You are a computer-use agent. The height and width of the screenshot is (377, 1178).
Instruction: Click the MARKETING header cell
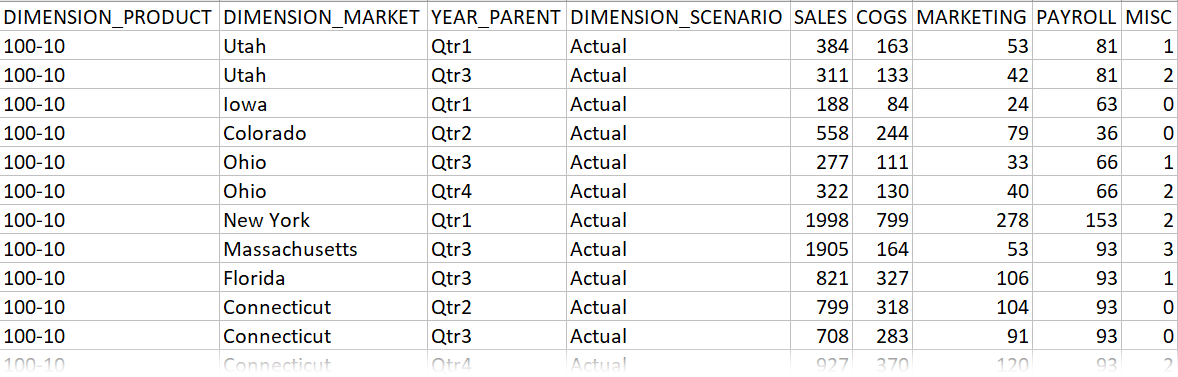coord(971,17)
